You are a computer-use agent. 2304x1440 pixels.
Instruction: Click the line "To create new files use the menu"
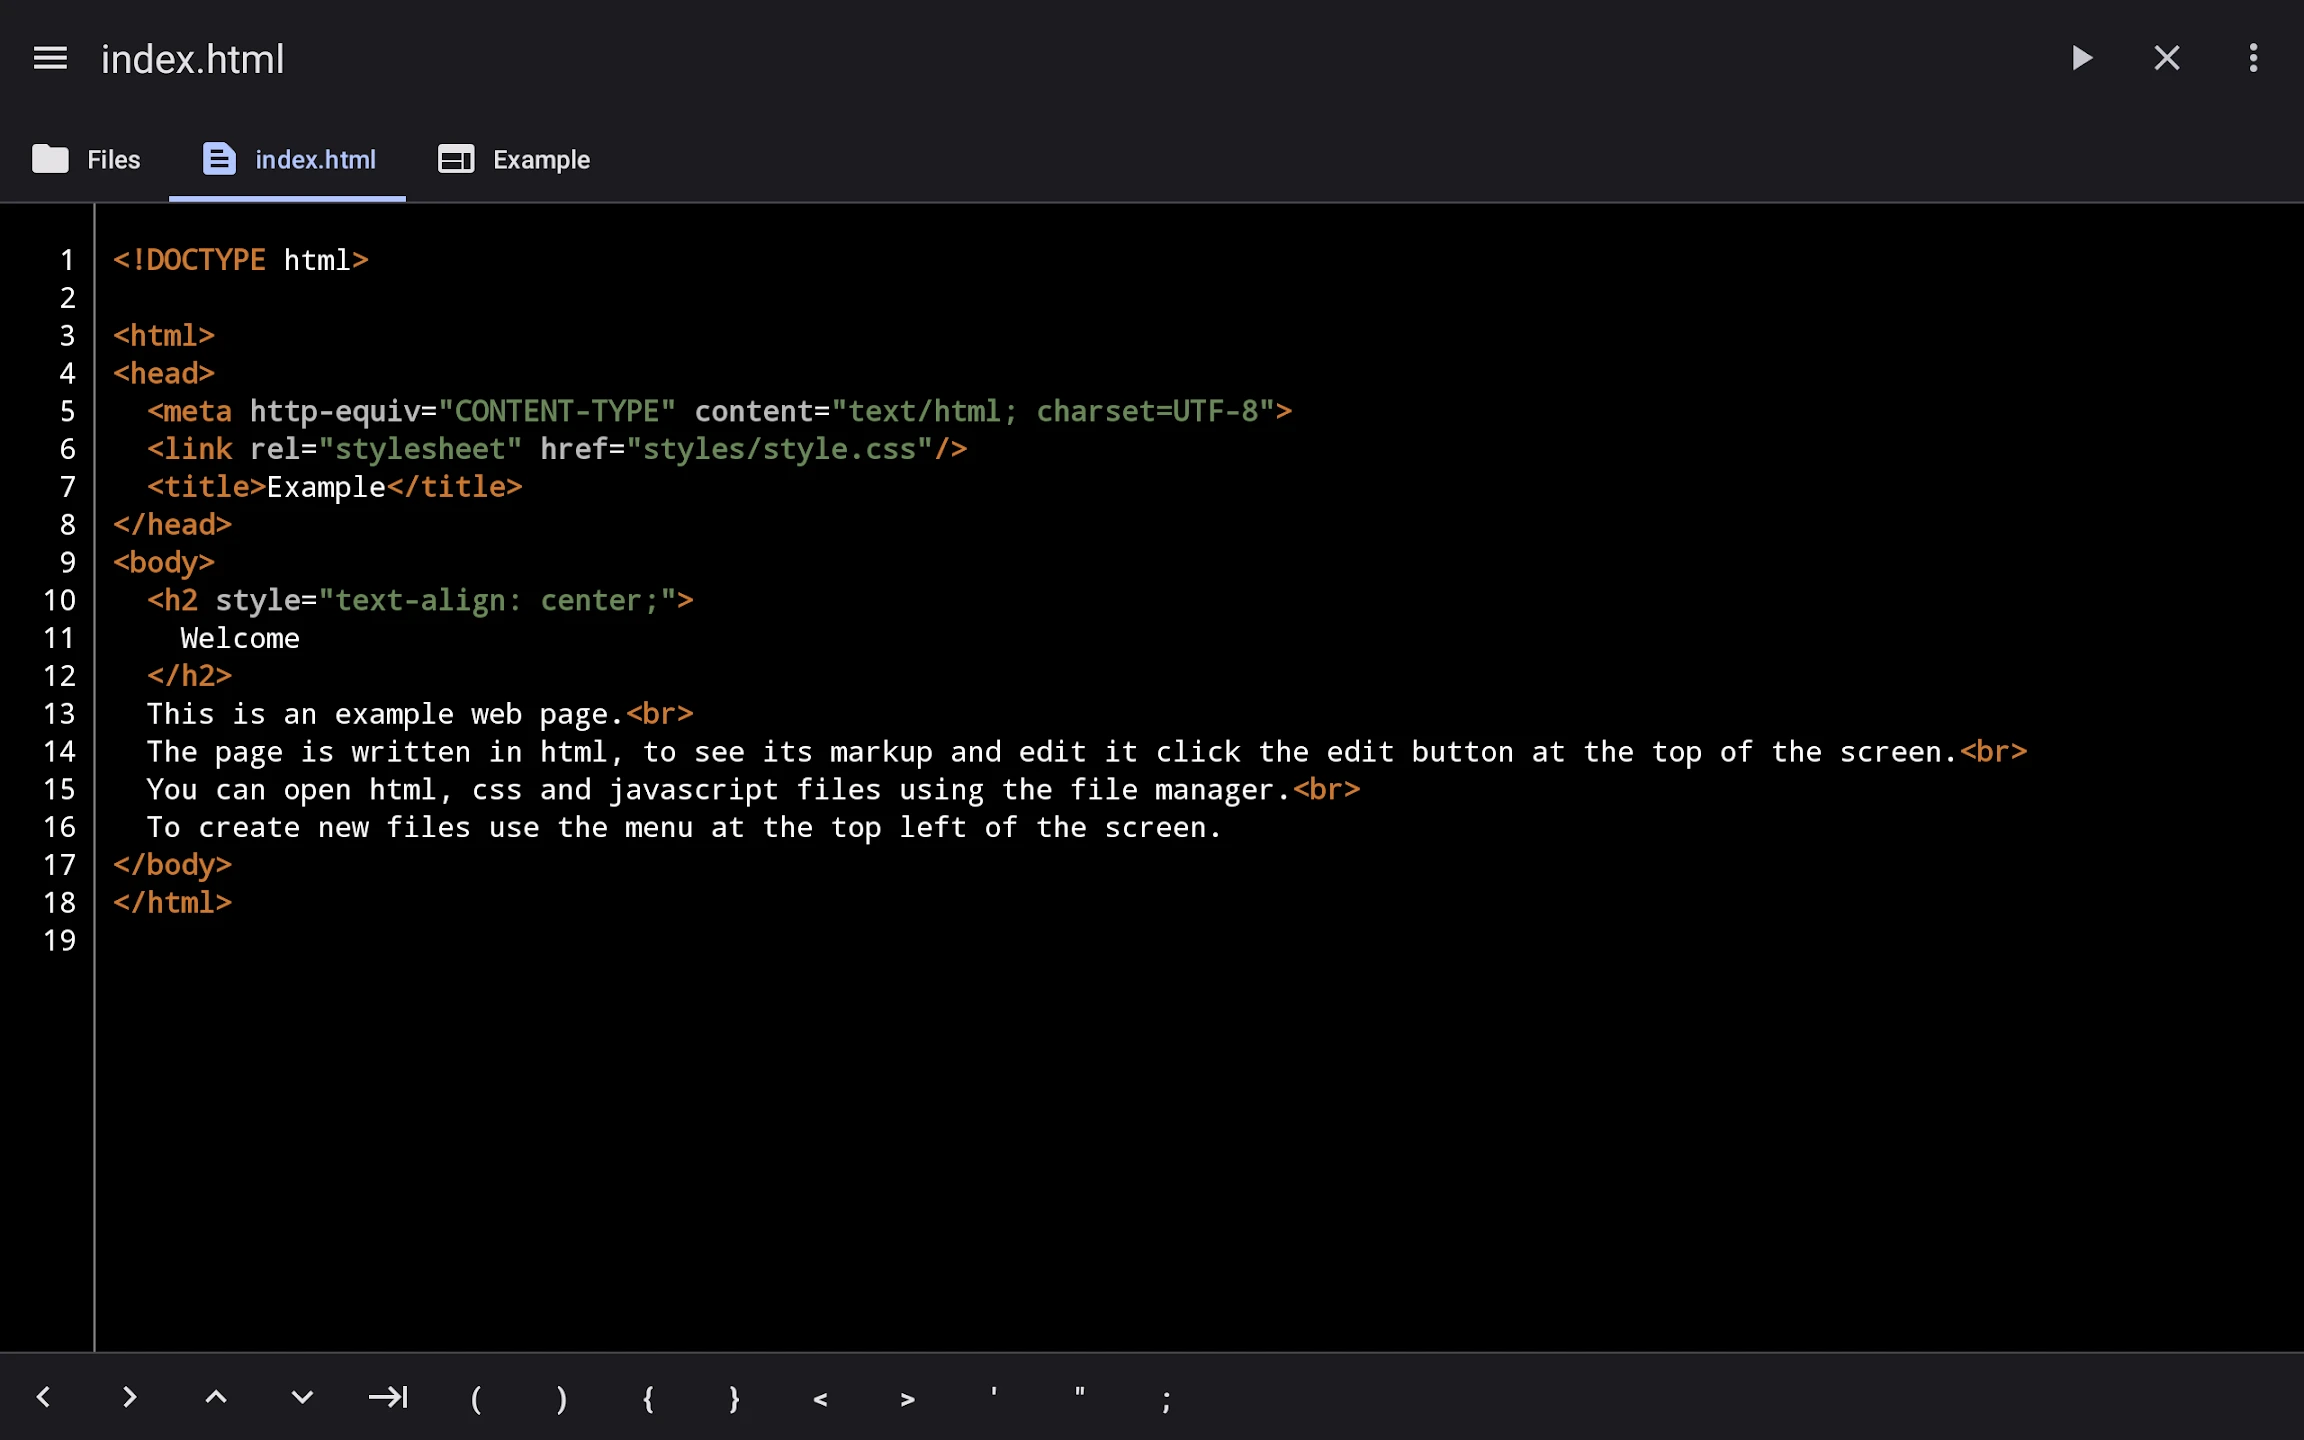[x=684, y=828]
